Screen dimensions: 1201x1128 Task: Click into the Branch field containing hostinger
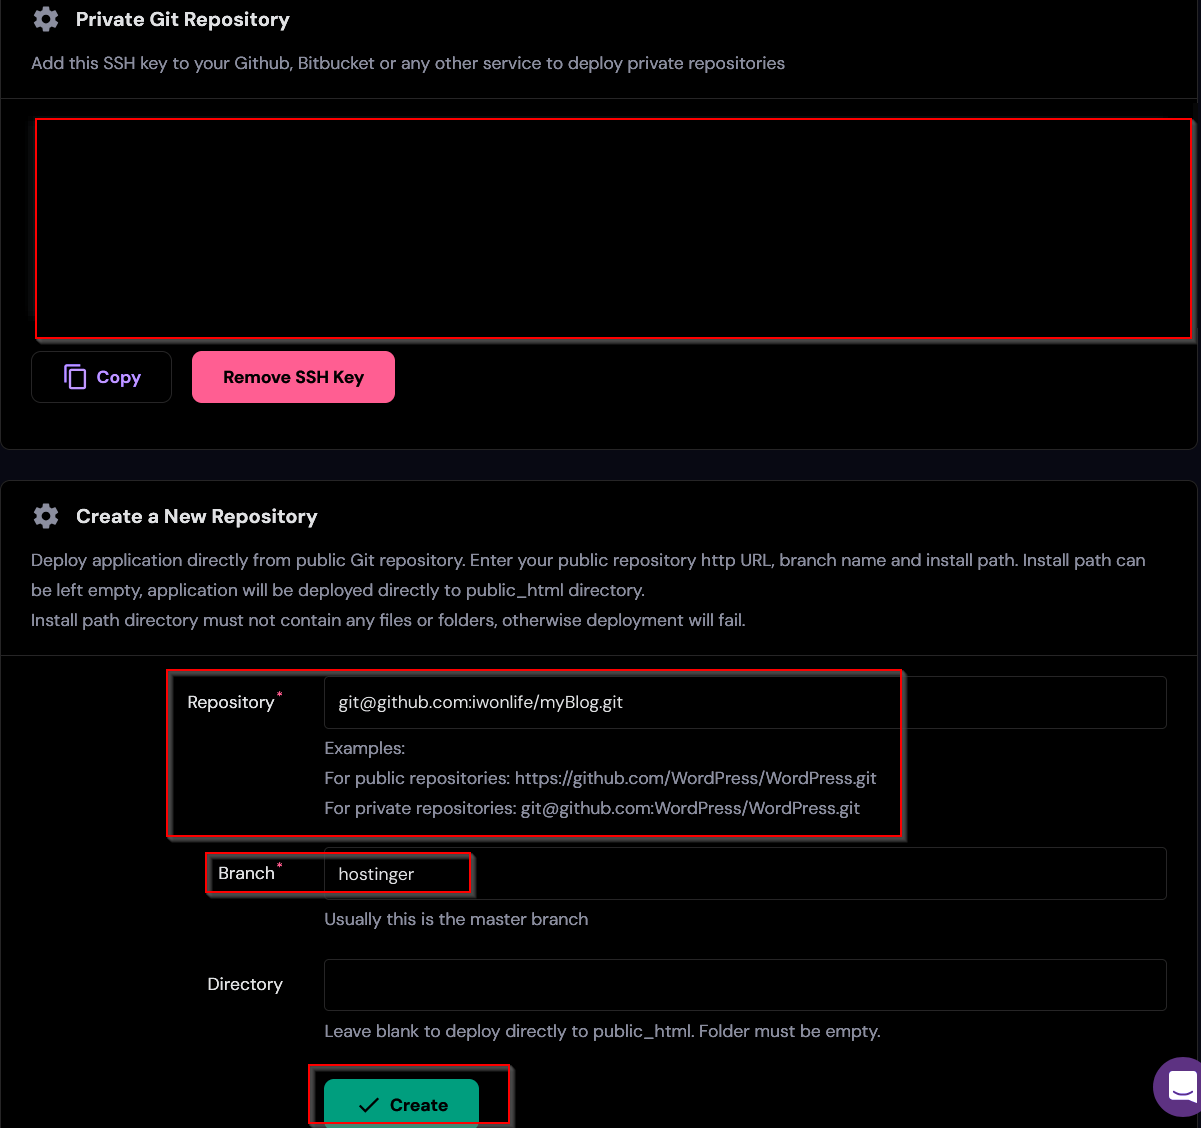(x=744, y=873)
